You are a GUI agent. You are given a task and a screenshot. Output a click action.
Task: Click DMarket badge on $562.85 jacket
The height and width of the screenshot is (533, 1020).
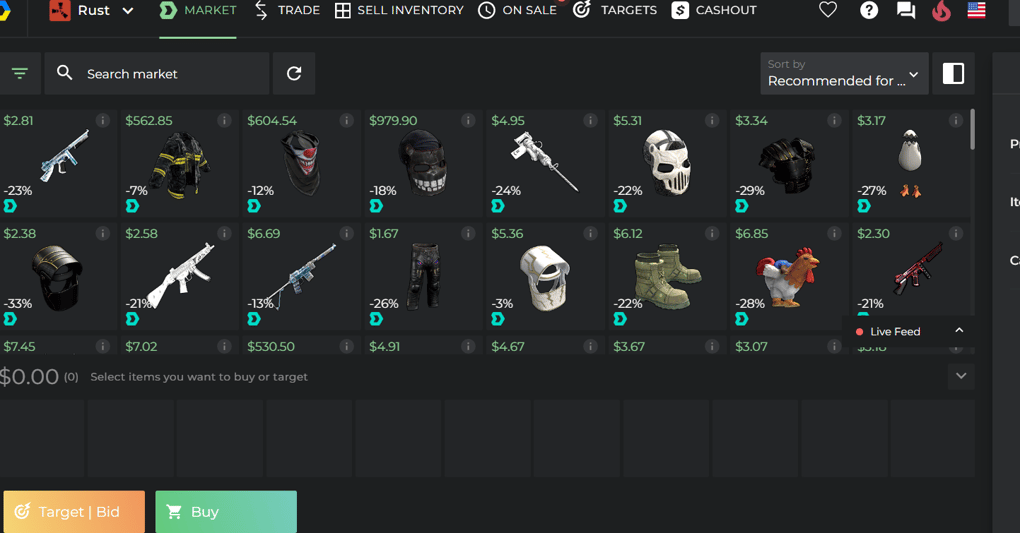pos(132,206)
